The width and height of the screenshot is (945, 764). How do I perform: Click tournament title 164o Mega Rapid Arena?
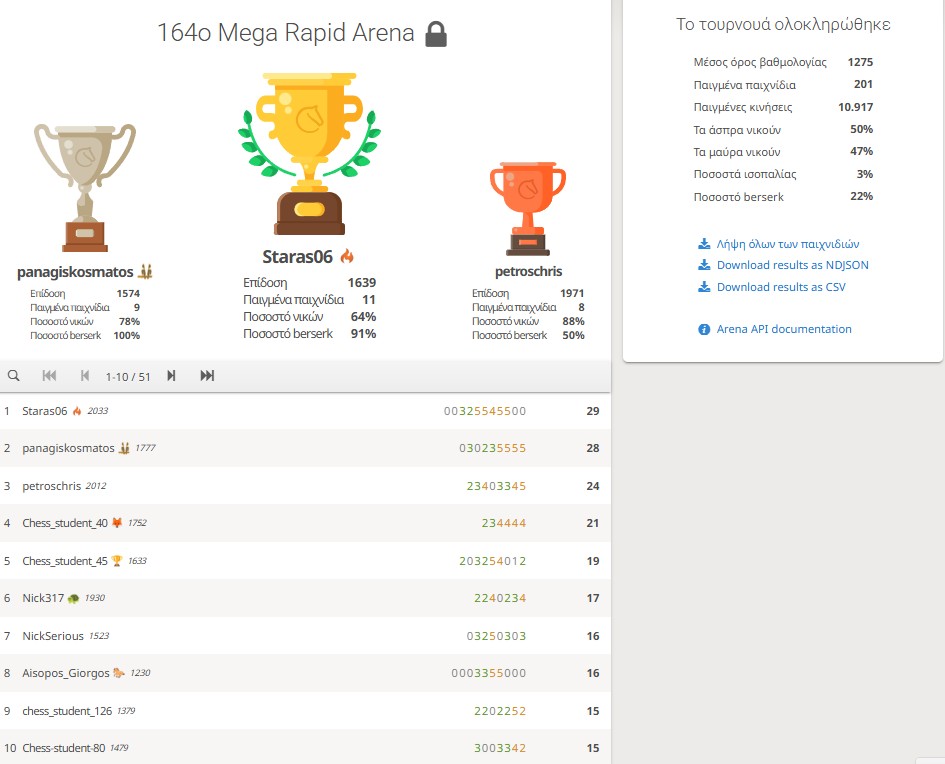click(286, 33)
